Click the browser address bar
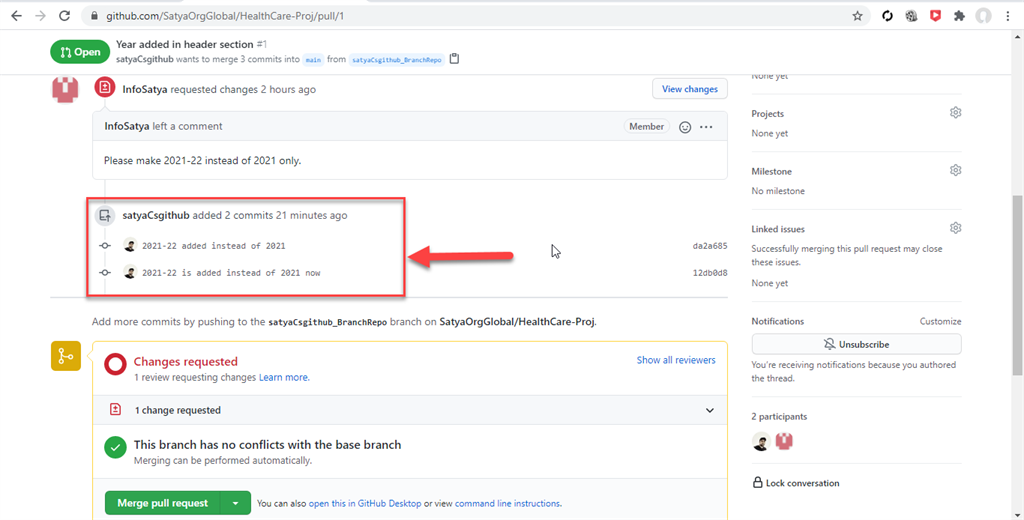 [475, 16]
